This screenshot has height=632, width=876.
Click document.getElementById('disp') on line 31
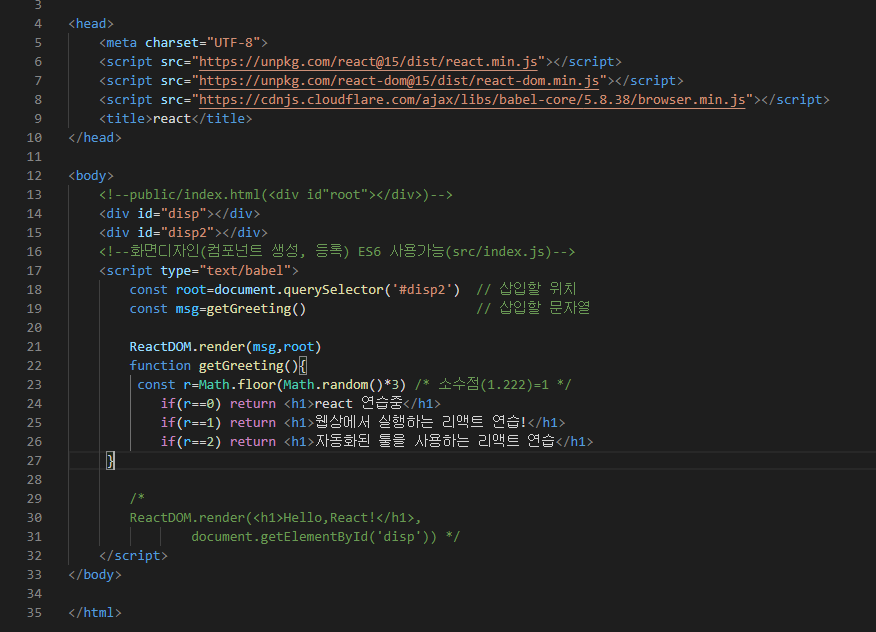click(314, 536)
